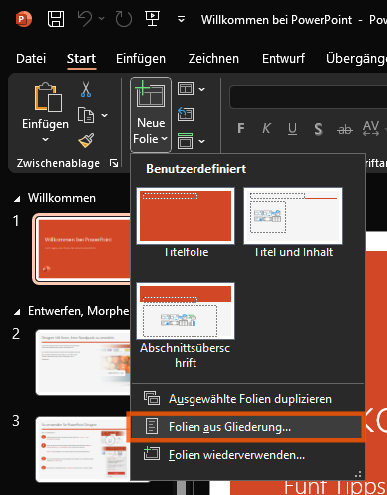Open the undo history dropdown arrow
Screen dimensions: 387x495
click(x=102, y=19)
